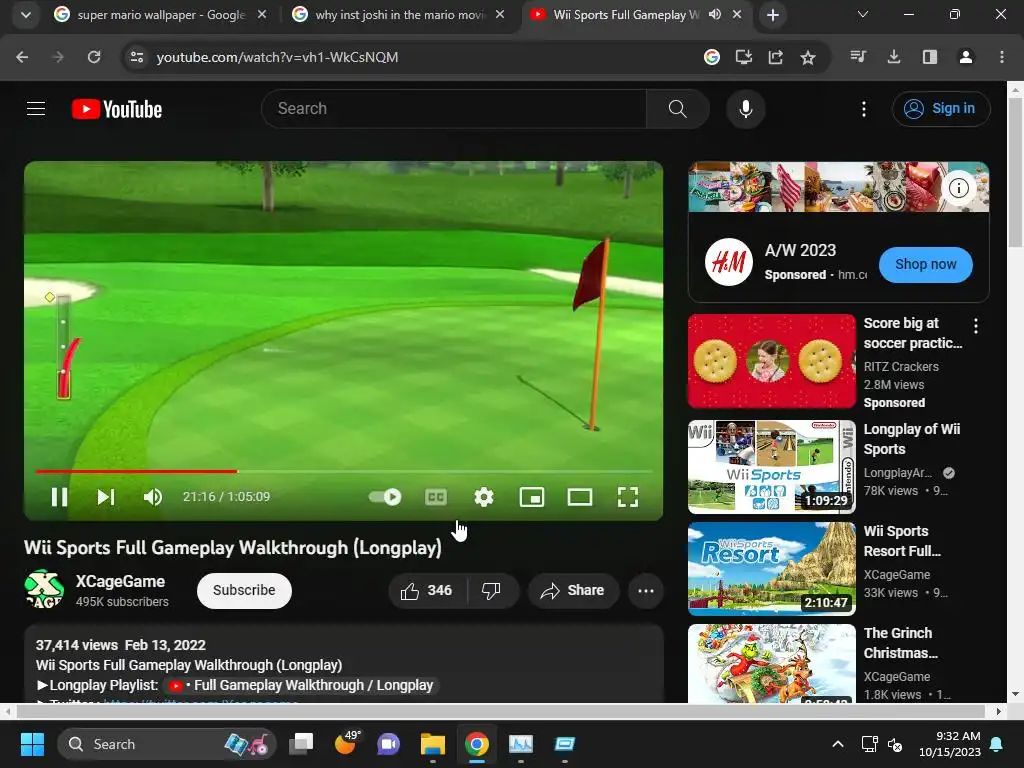Screen dimensions: 1024x768
Task: Share this page from the address bar
Action: (x=776, y=57)
